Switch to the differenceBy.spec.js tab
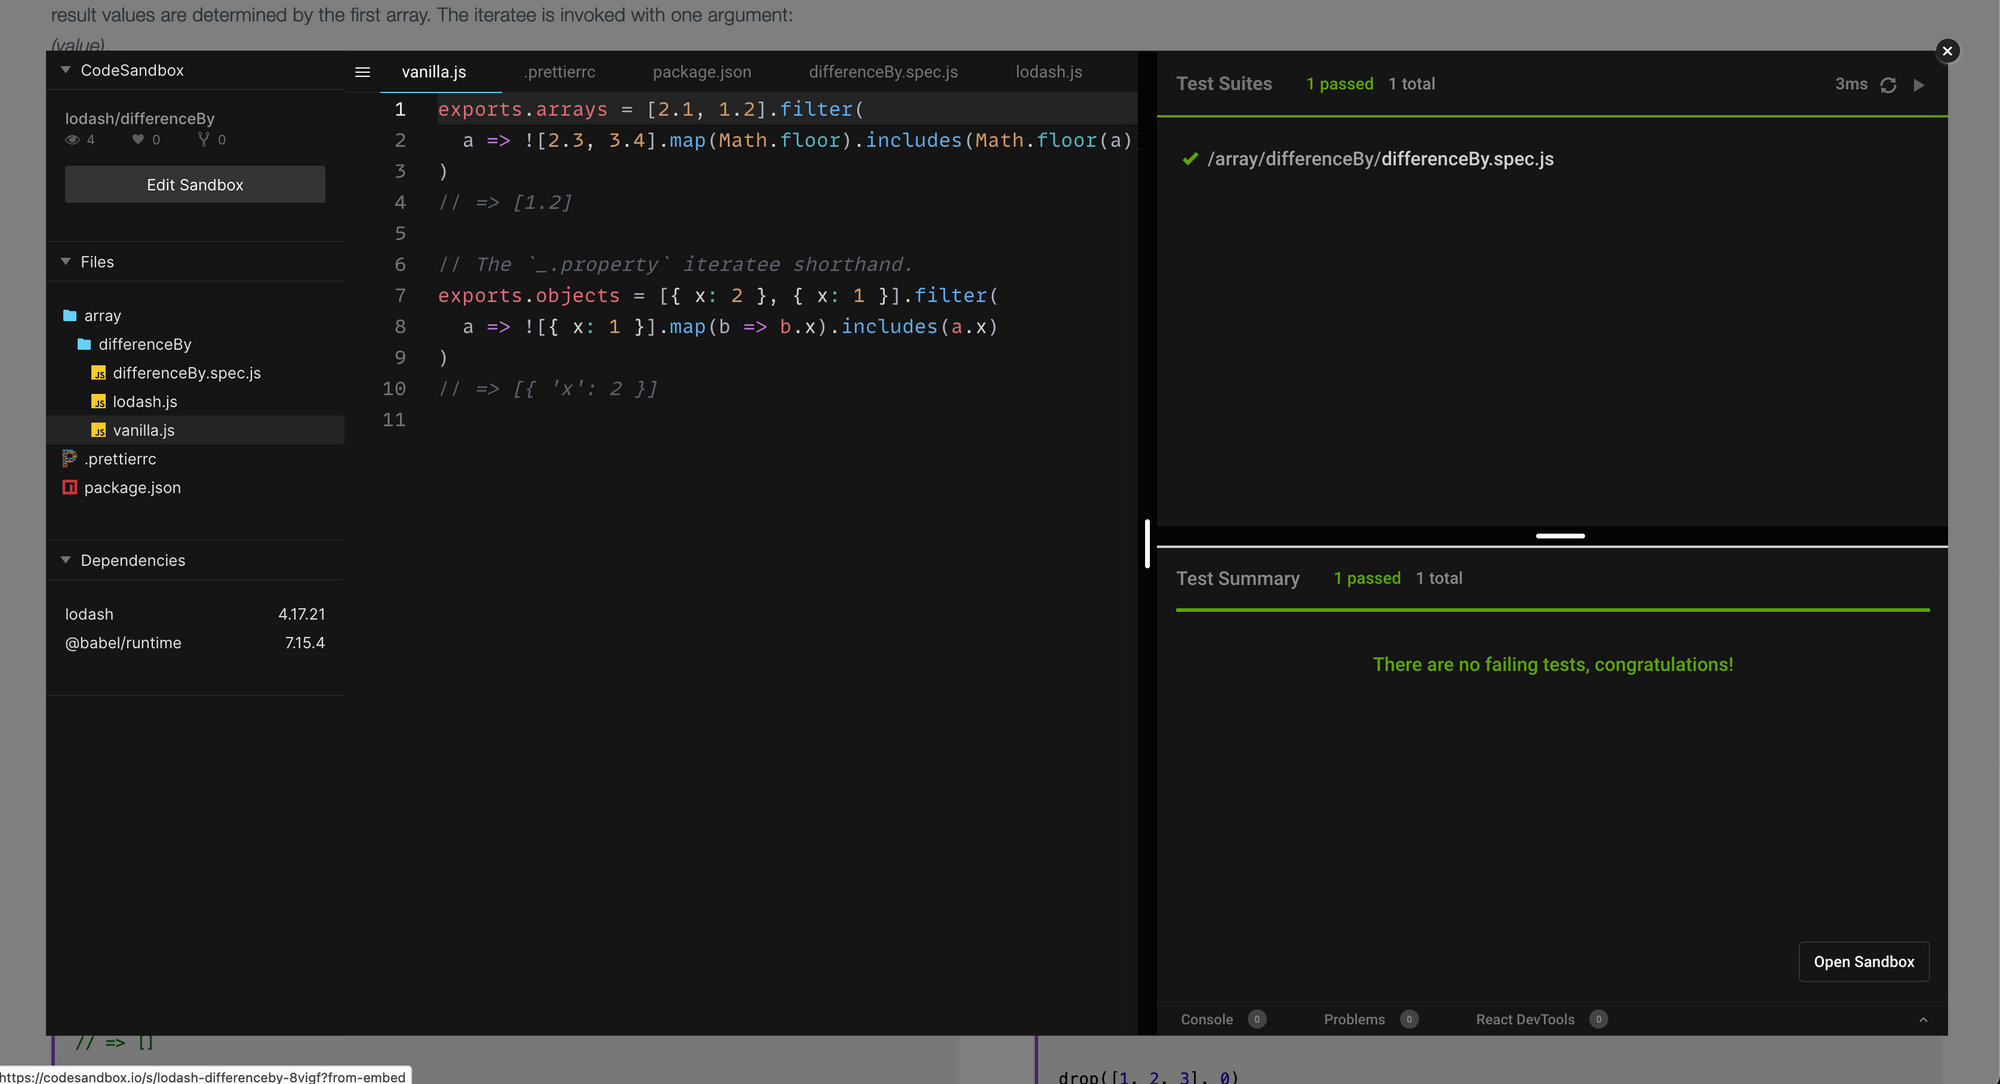Viewport: 2000px width, 1084px height. 882,72
